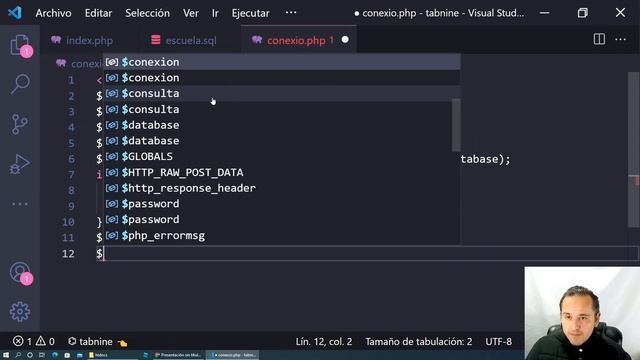Screen dimensions: 640x360
Task: Switch to the Presentación taskbar window
Action: (178, 355)
